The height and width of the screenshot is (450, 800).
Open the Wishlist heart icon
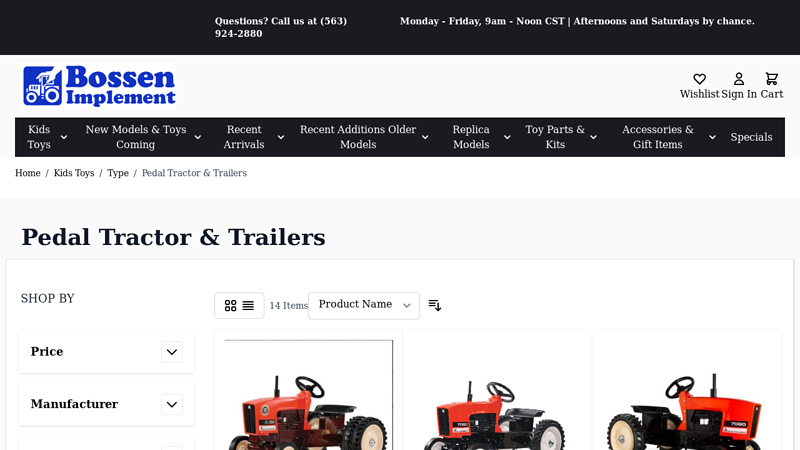699,79
